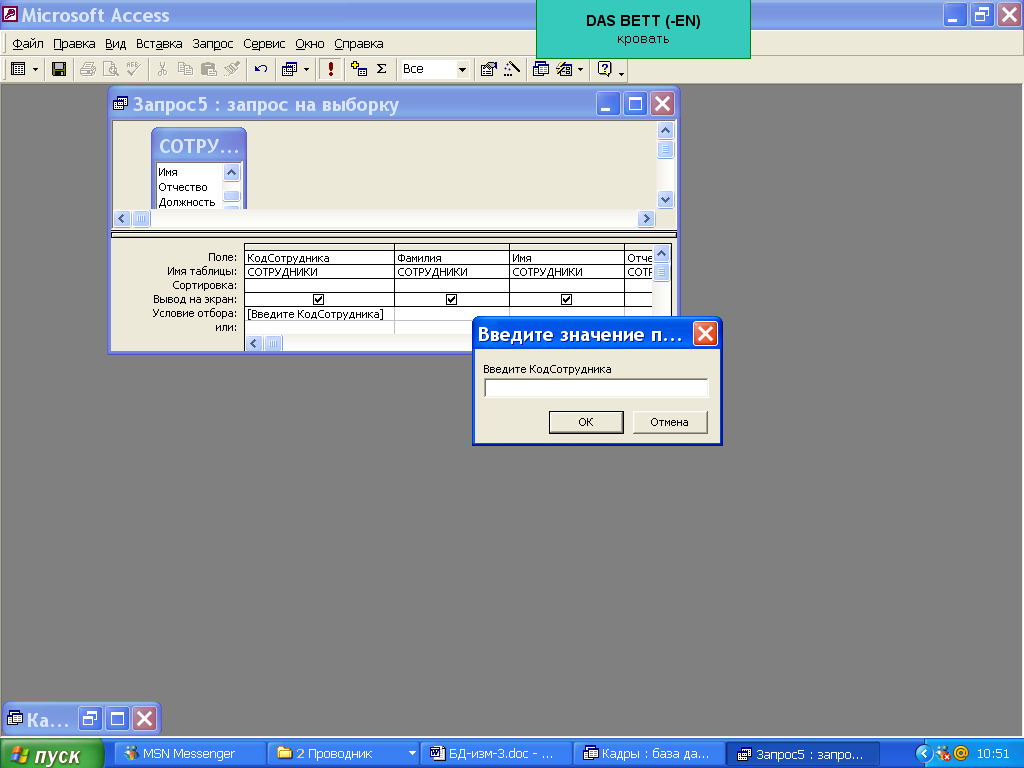Open the Вид menu
1024x768 pixels.
[x=116, y=44]
